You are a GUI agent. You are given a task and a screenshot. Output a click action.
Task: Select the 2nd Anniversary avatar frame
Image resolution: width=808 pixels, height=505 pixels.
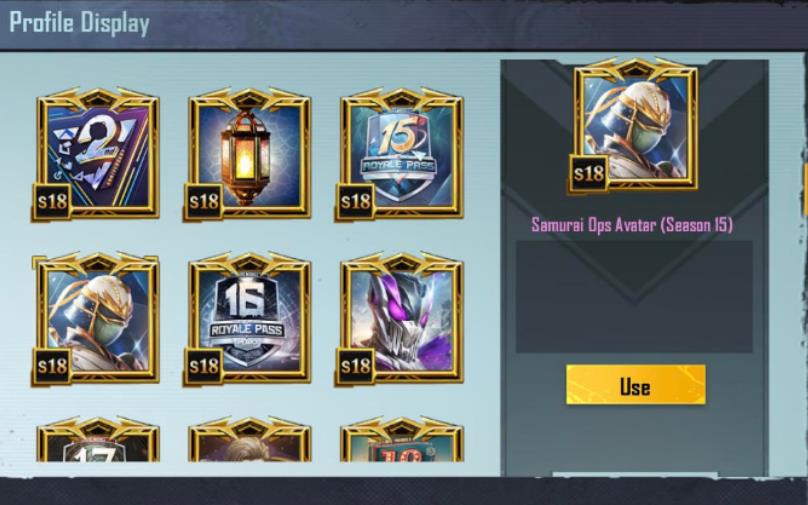[96, 154]
